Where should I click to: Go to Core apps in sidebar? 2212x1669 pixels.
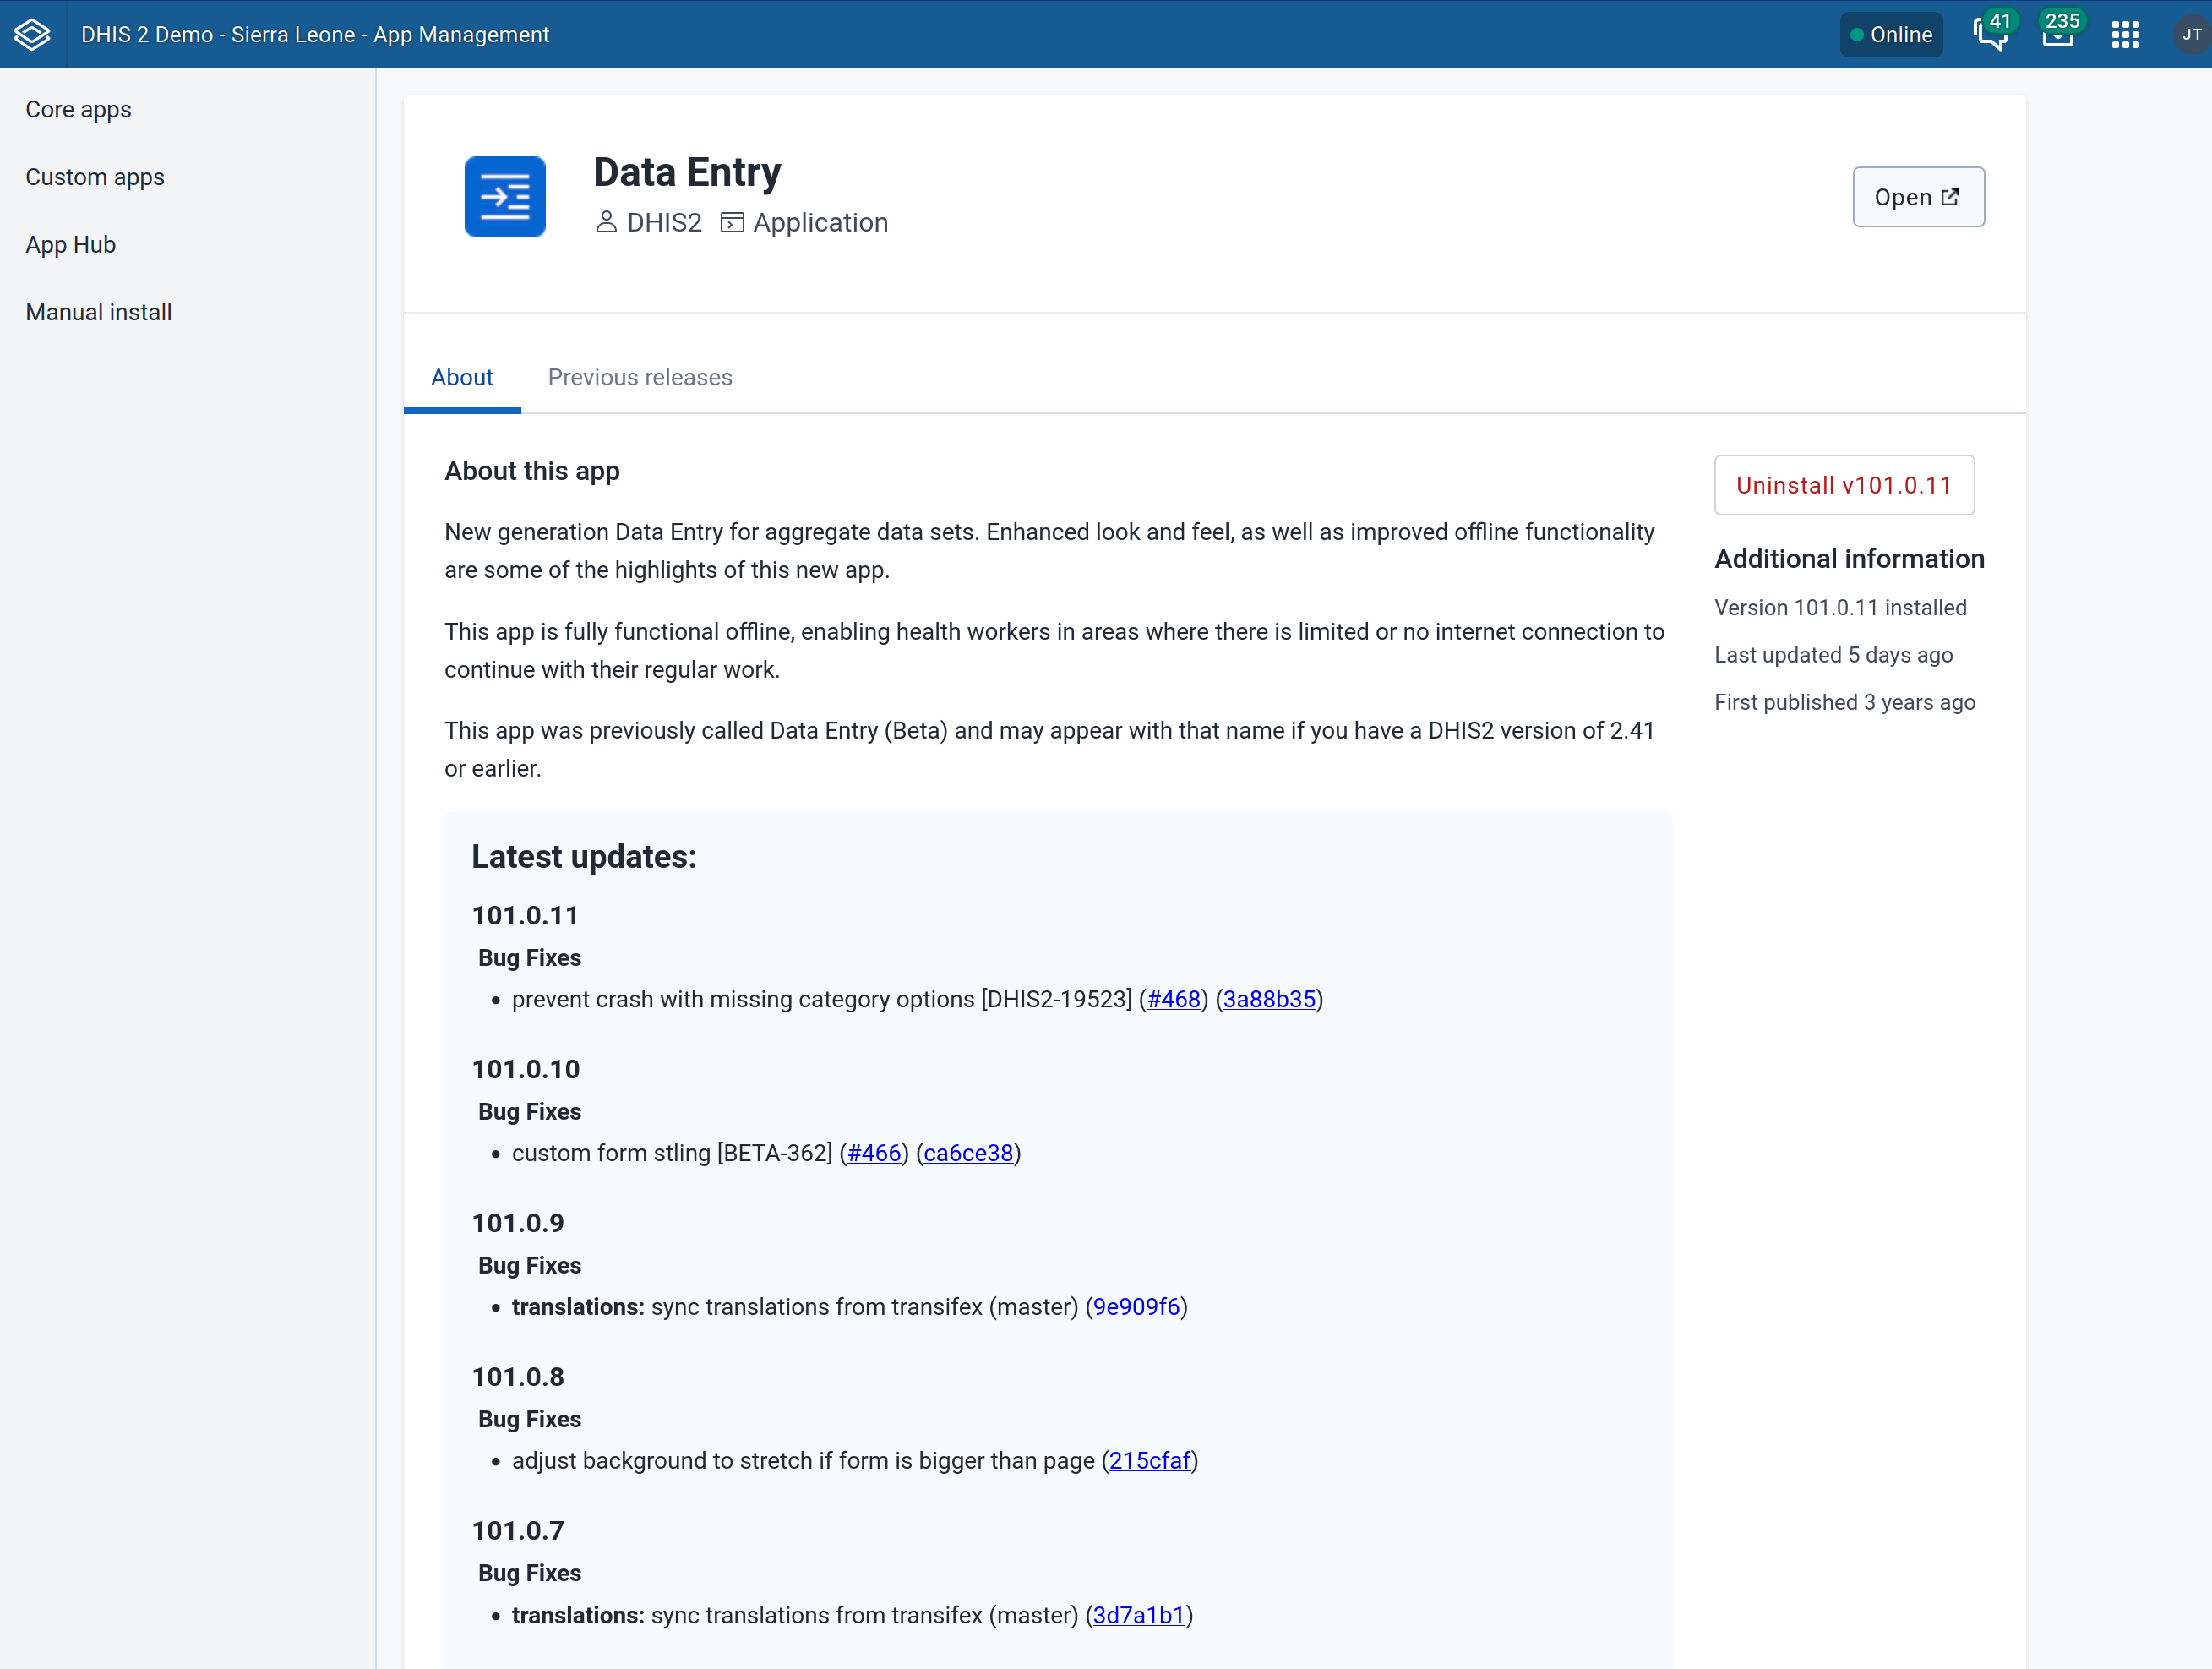click(78, 110)
